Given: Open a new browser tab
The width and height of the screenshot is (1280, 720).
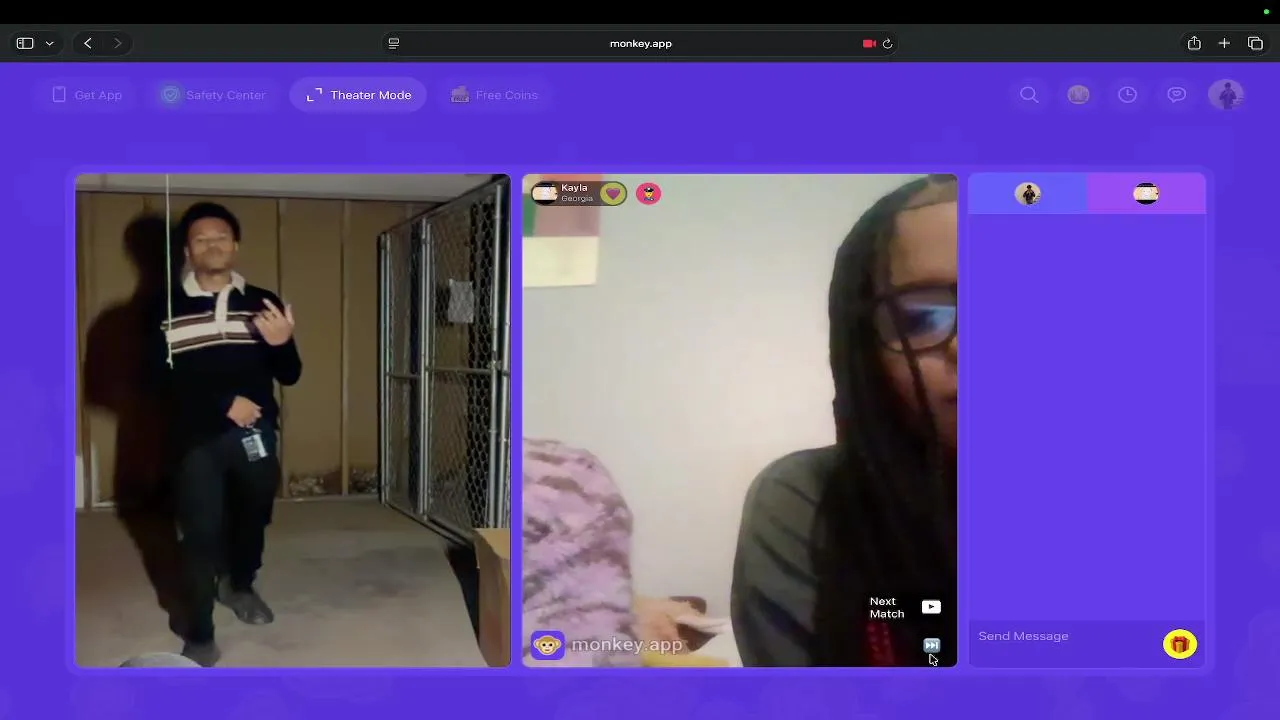Looking at the screenshot, I should point(1224,43).
